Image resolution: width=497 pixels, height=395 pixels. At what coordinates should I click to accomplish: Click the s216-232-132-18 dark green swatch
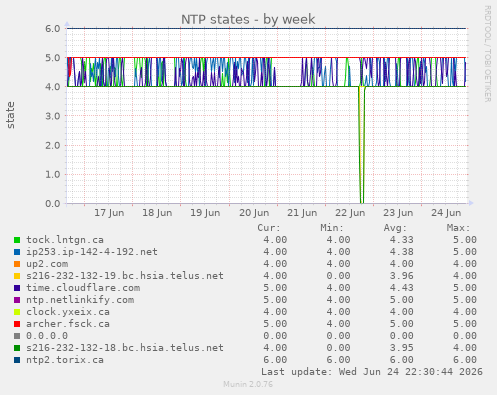pos(17,348)
